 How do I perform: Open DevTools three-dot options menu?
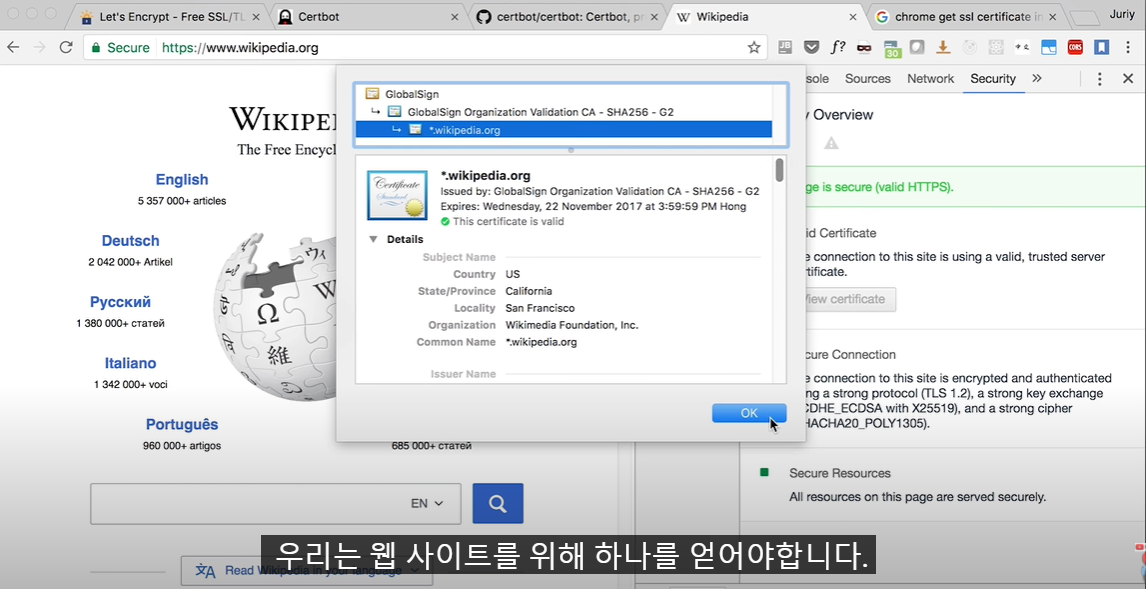point(1099,79)
